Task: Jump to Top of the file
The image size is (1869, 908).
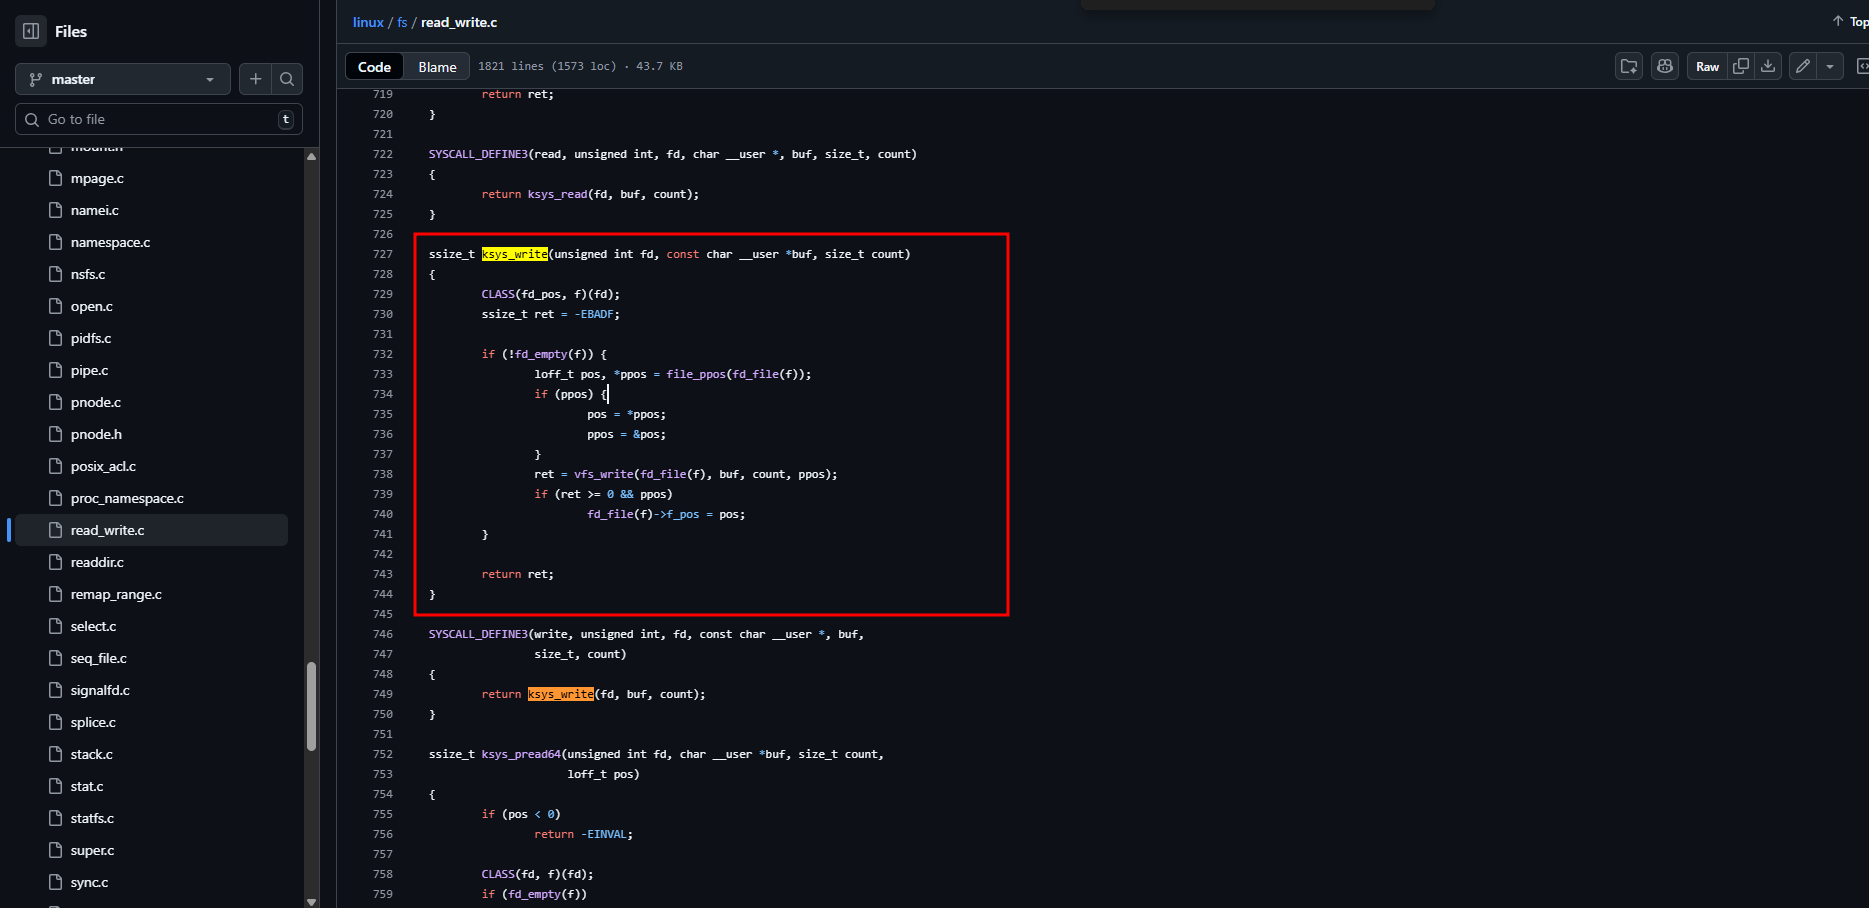Action: pyautogui.click(x=1850, y=21)
